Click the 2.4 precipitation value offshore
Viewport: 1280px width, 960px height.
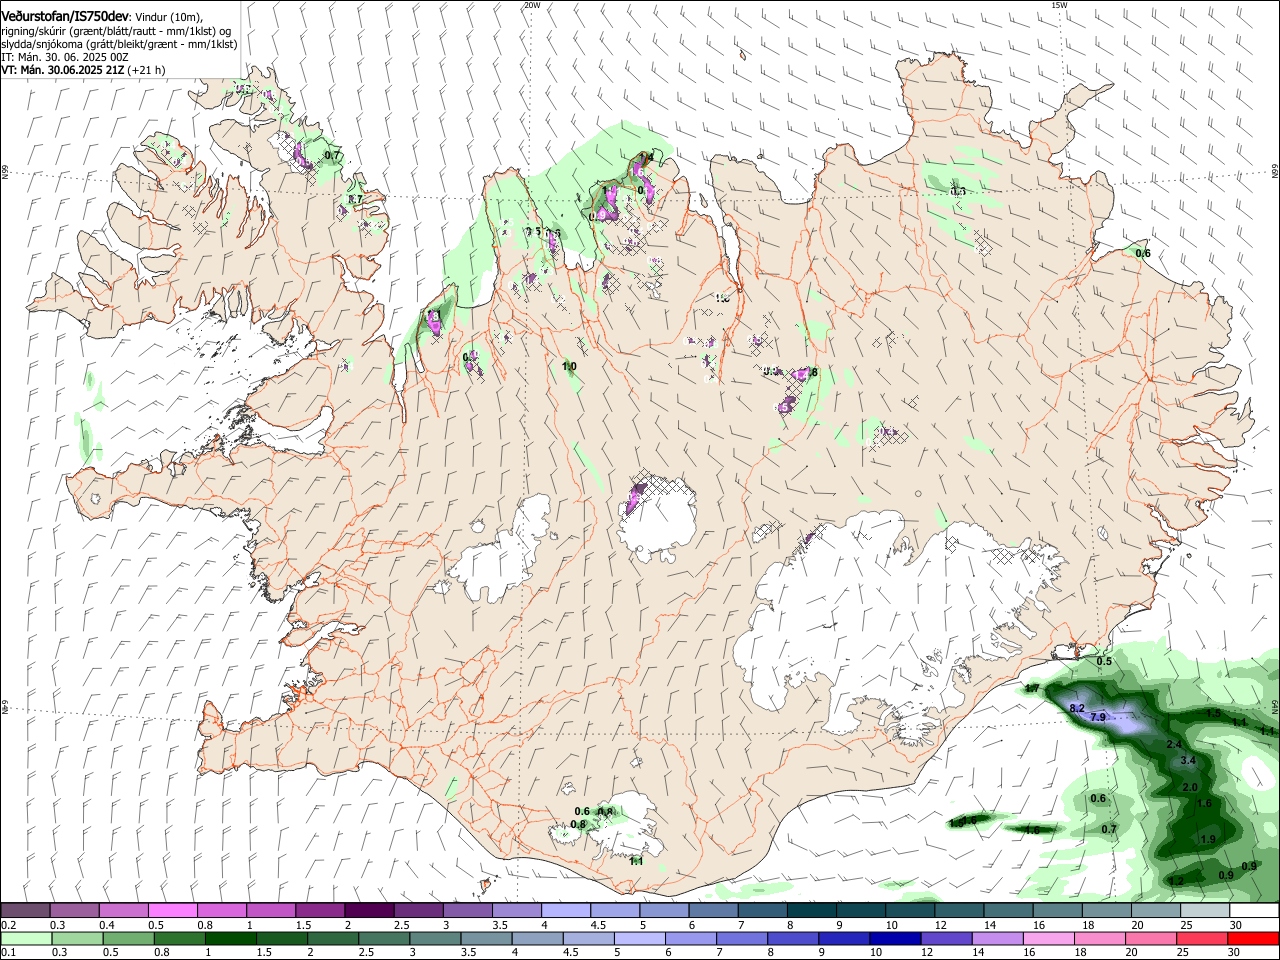coord(1174,745)
